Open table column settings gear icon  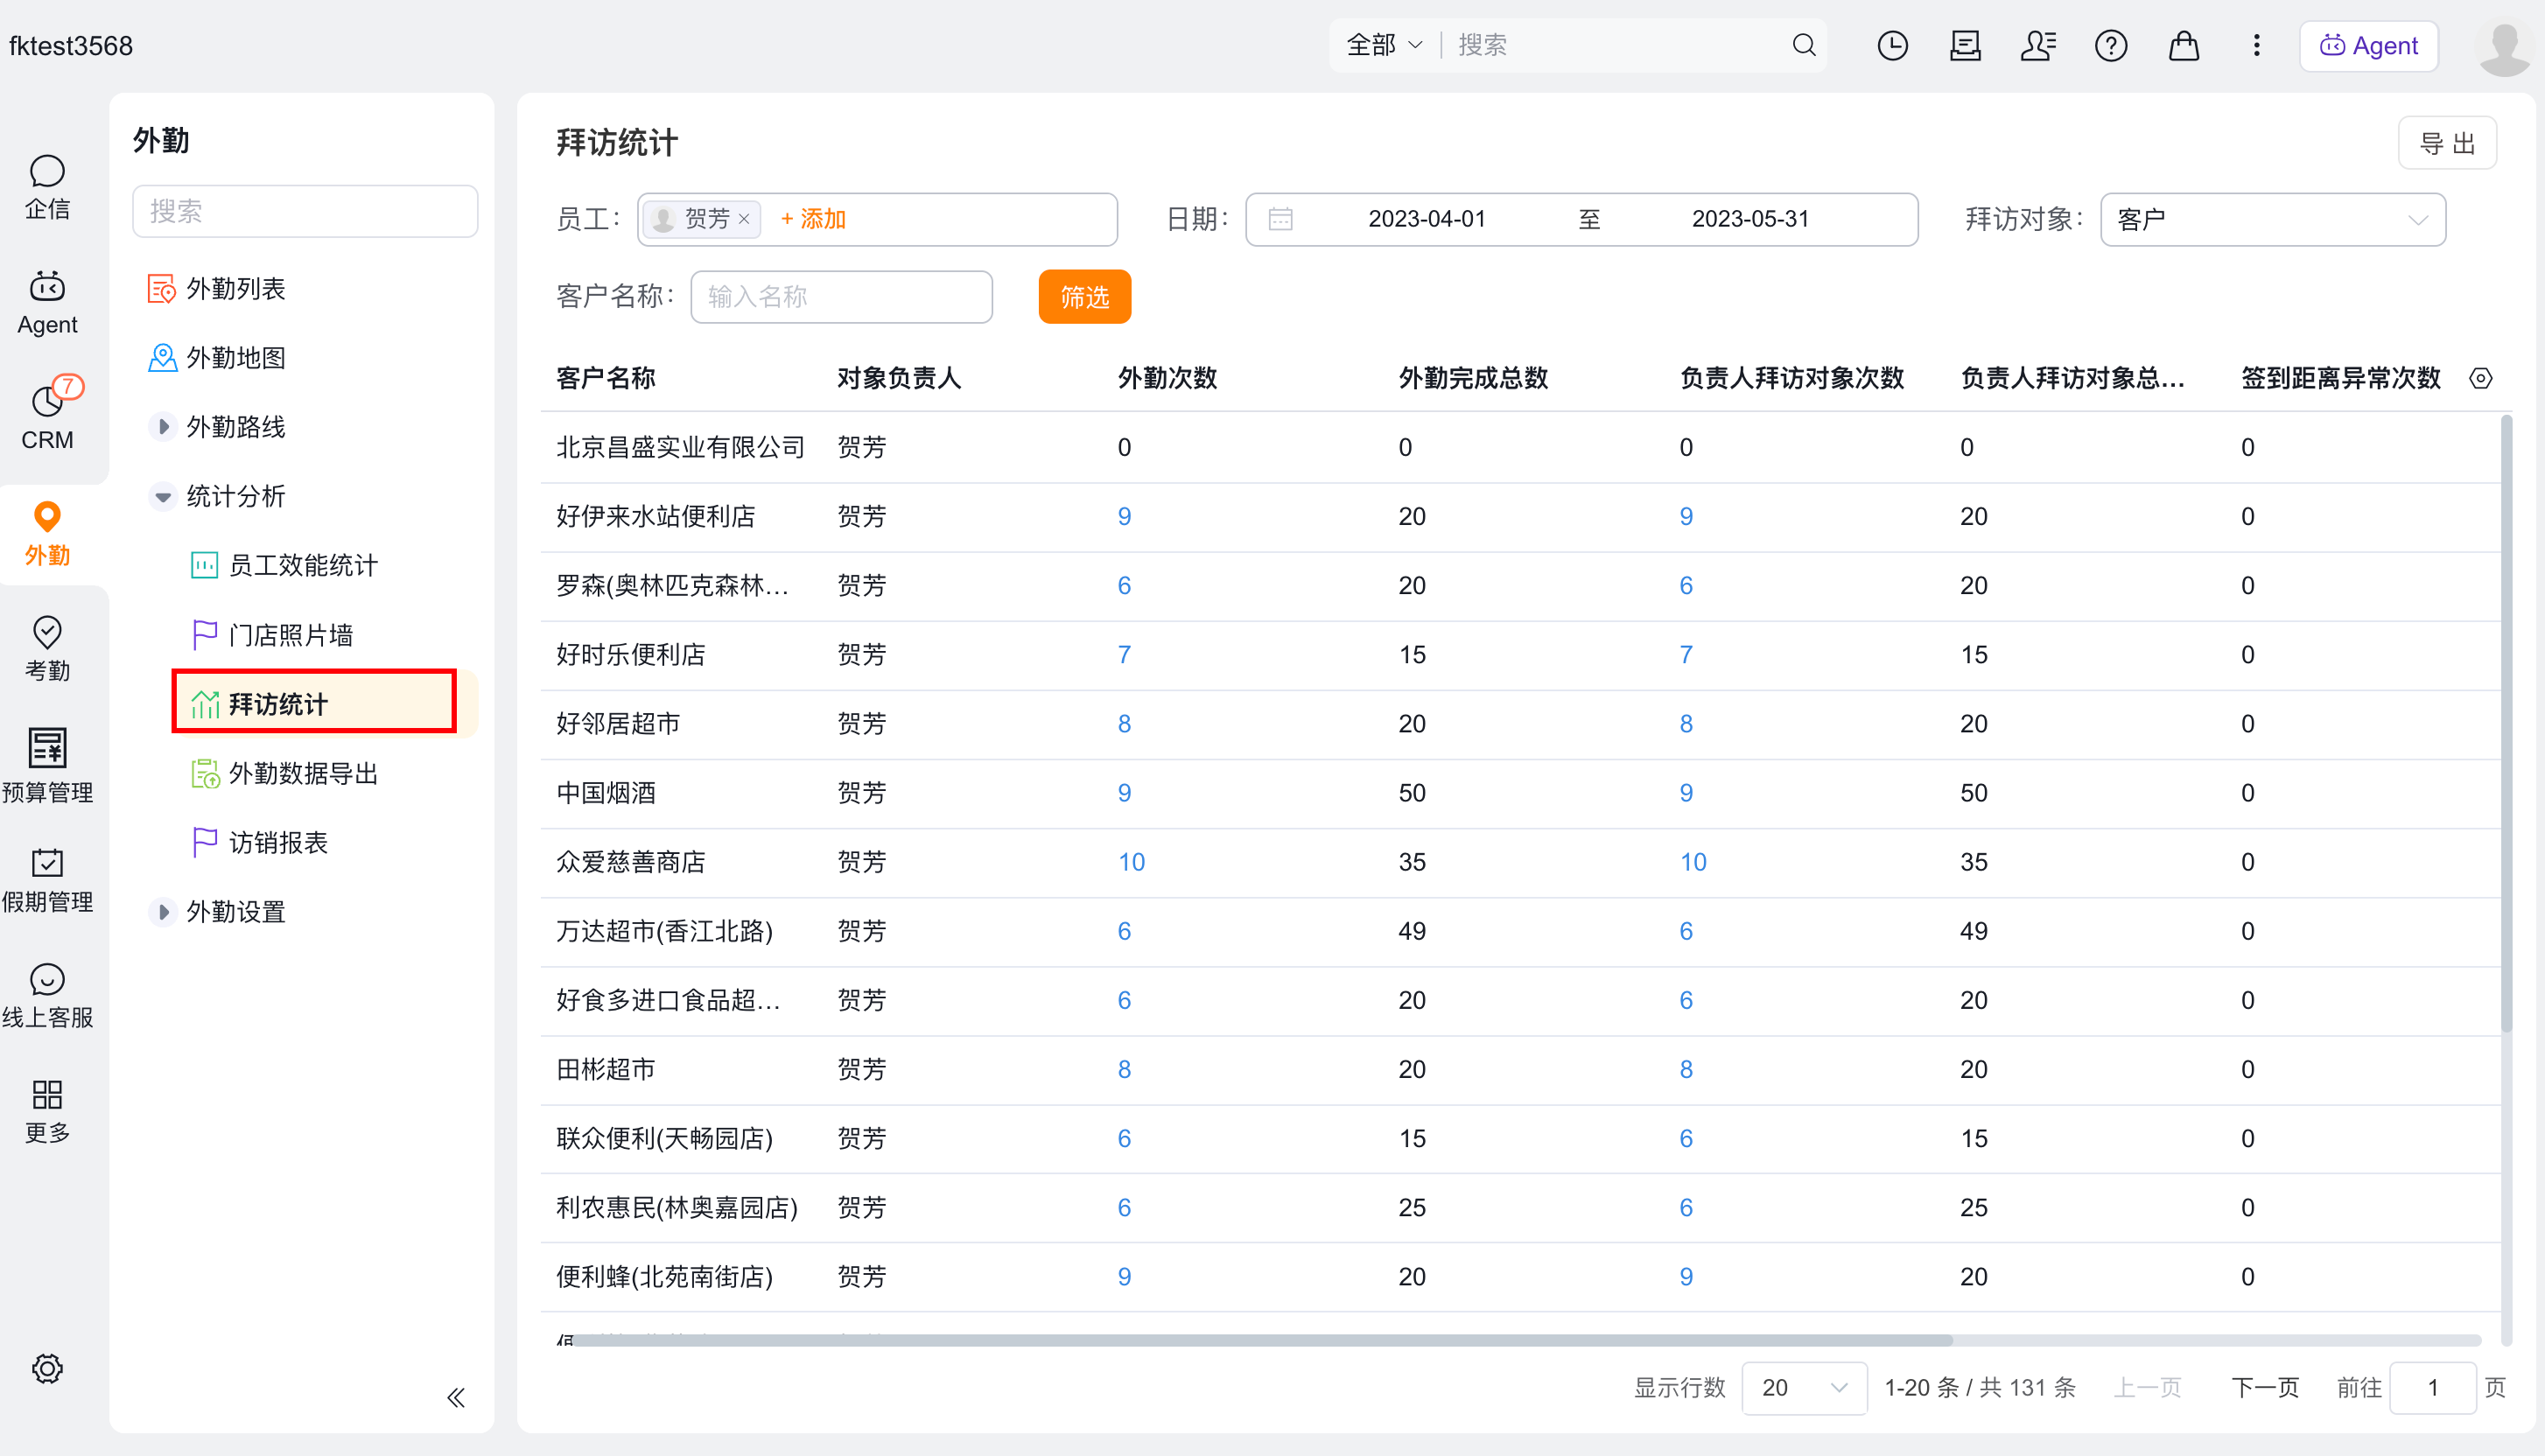tap(2480, 378)
